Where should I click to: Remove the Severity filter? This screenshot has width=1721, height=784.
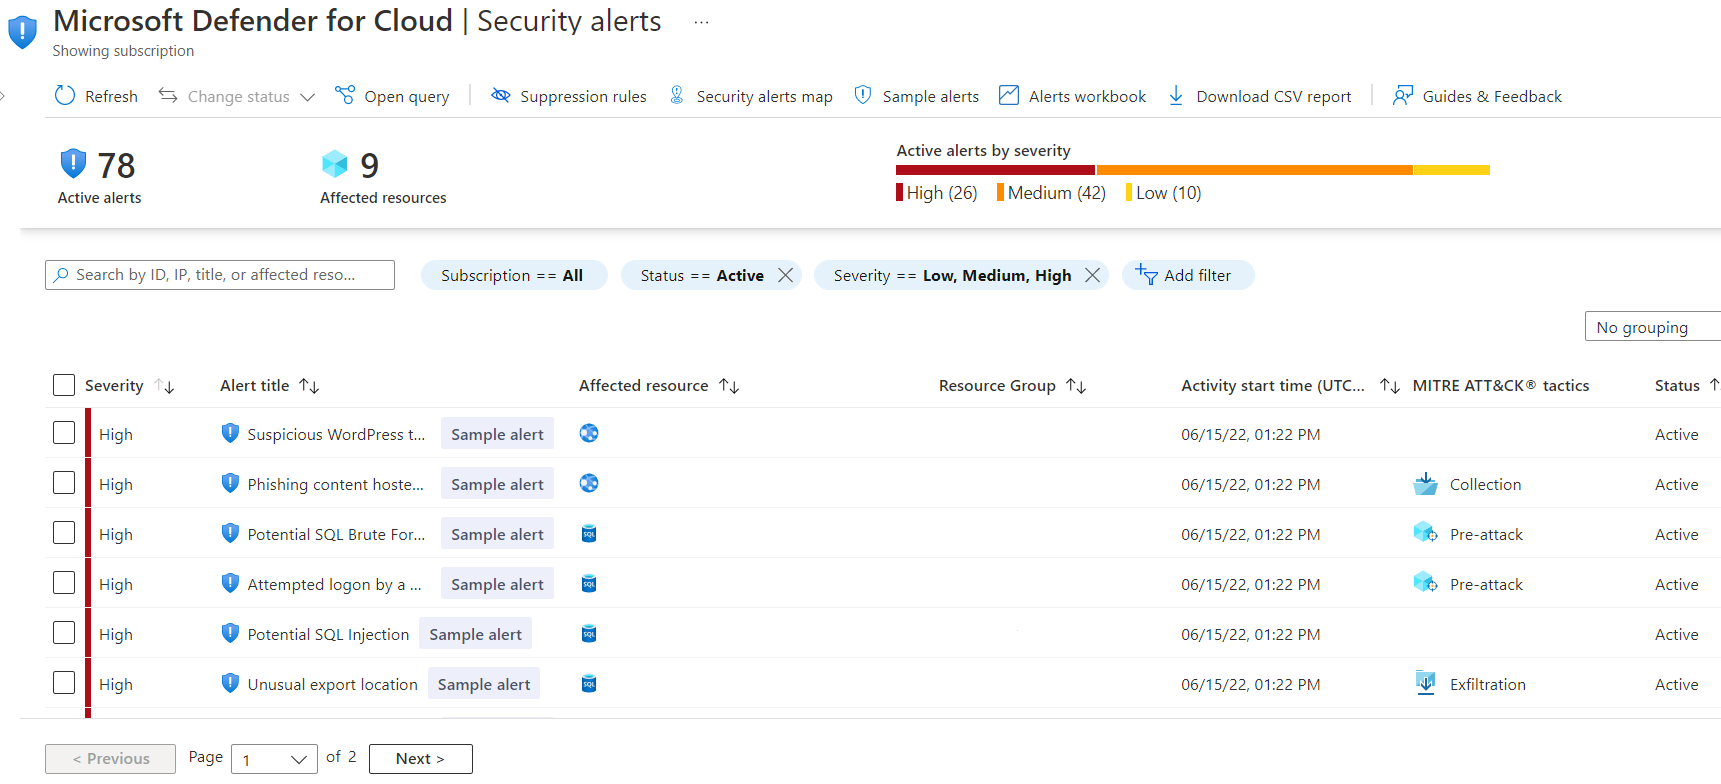1093,275
